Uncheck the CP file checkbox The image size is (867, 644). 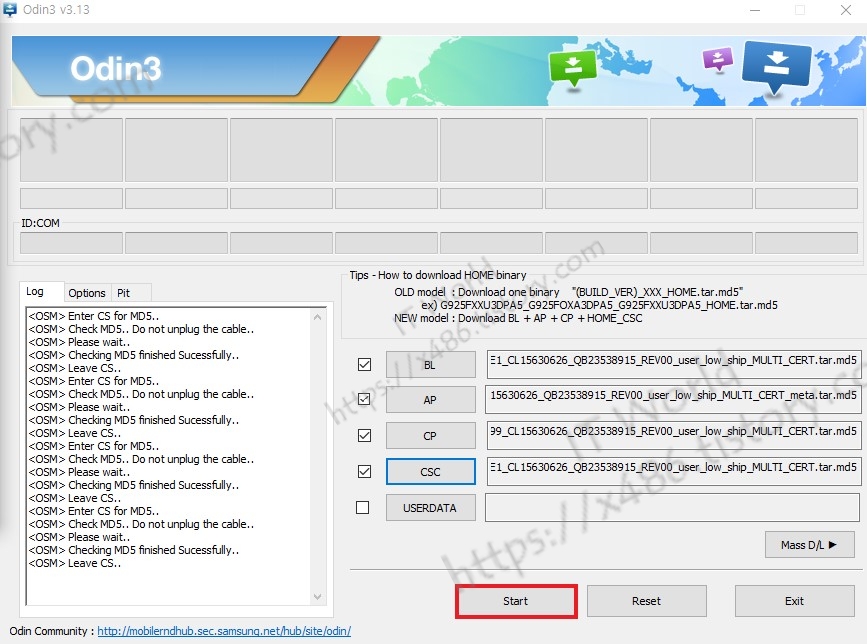point(364,436)
